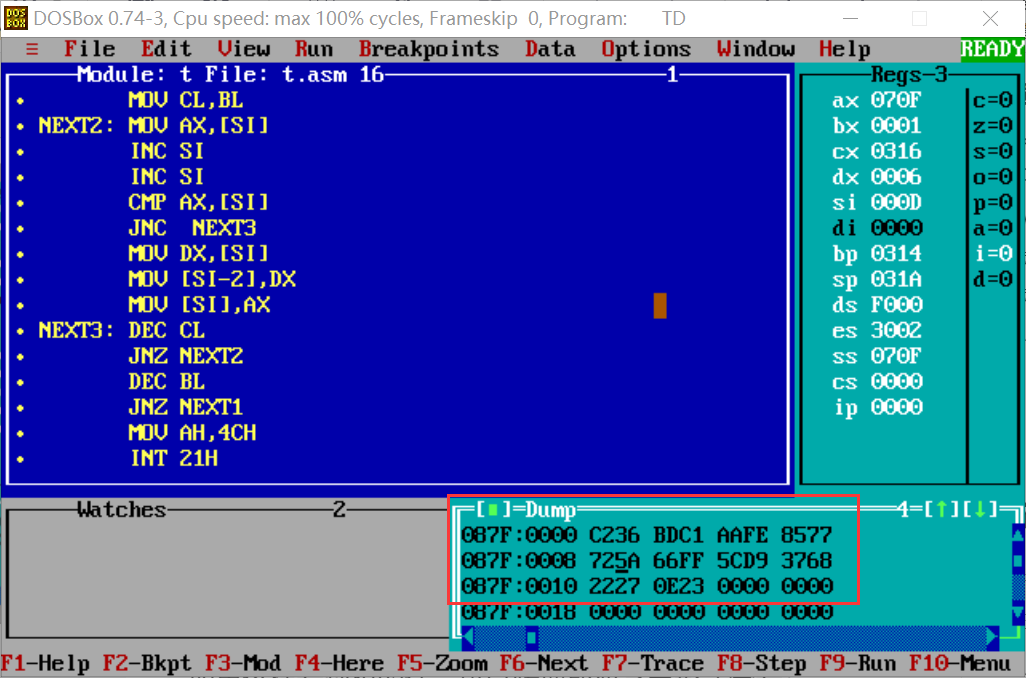
Task: Click the Dump horizontal scrollbar right arrow
Action: click(993, 637)
